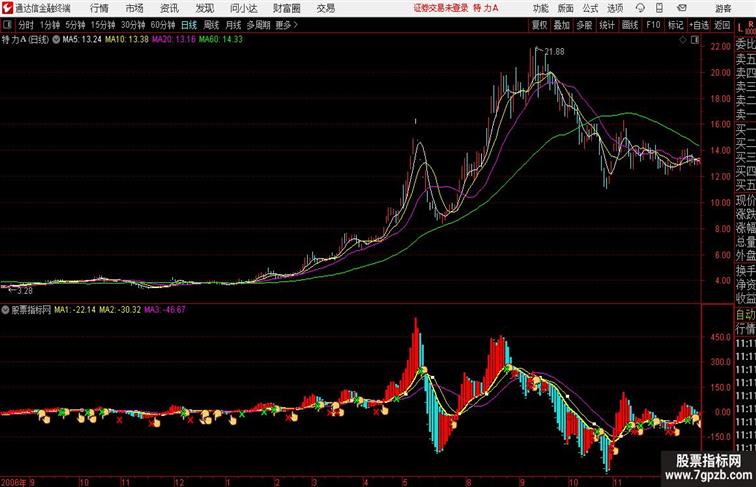This screenshot has height=487, width=756.
Task: Switch to 周线 weekly period
Action: click(x=211, y=25)
